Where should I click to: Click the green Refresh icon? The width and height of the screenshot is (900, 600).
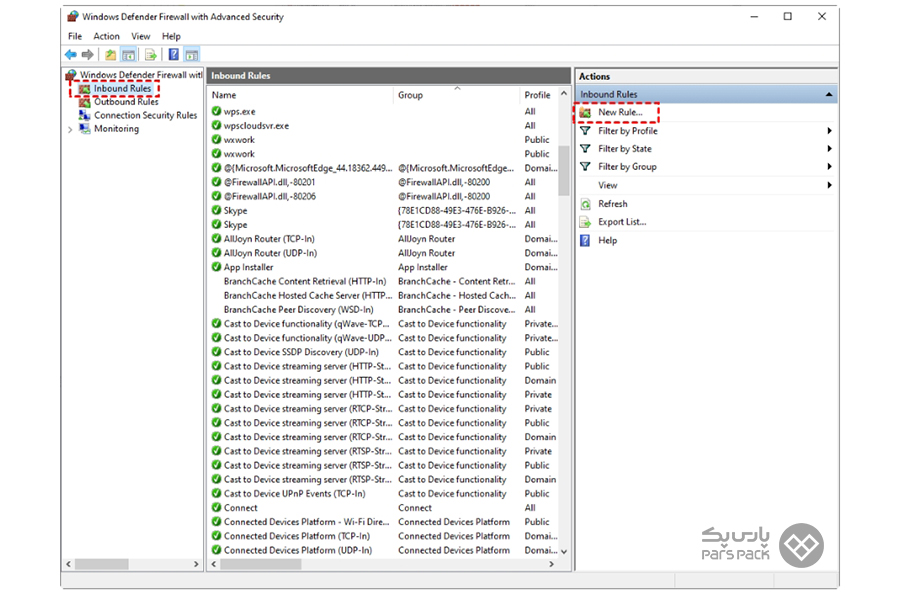coord(585,204)
